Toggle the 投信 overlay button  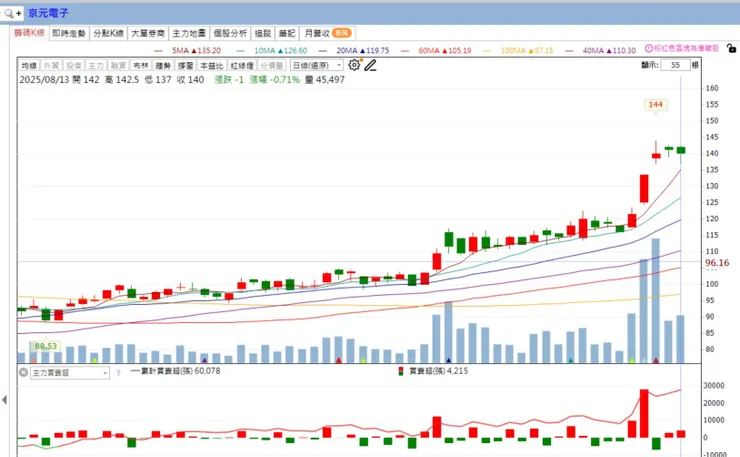tap(73, 65)
